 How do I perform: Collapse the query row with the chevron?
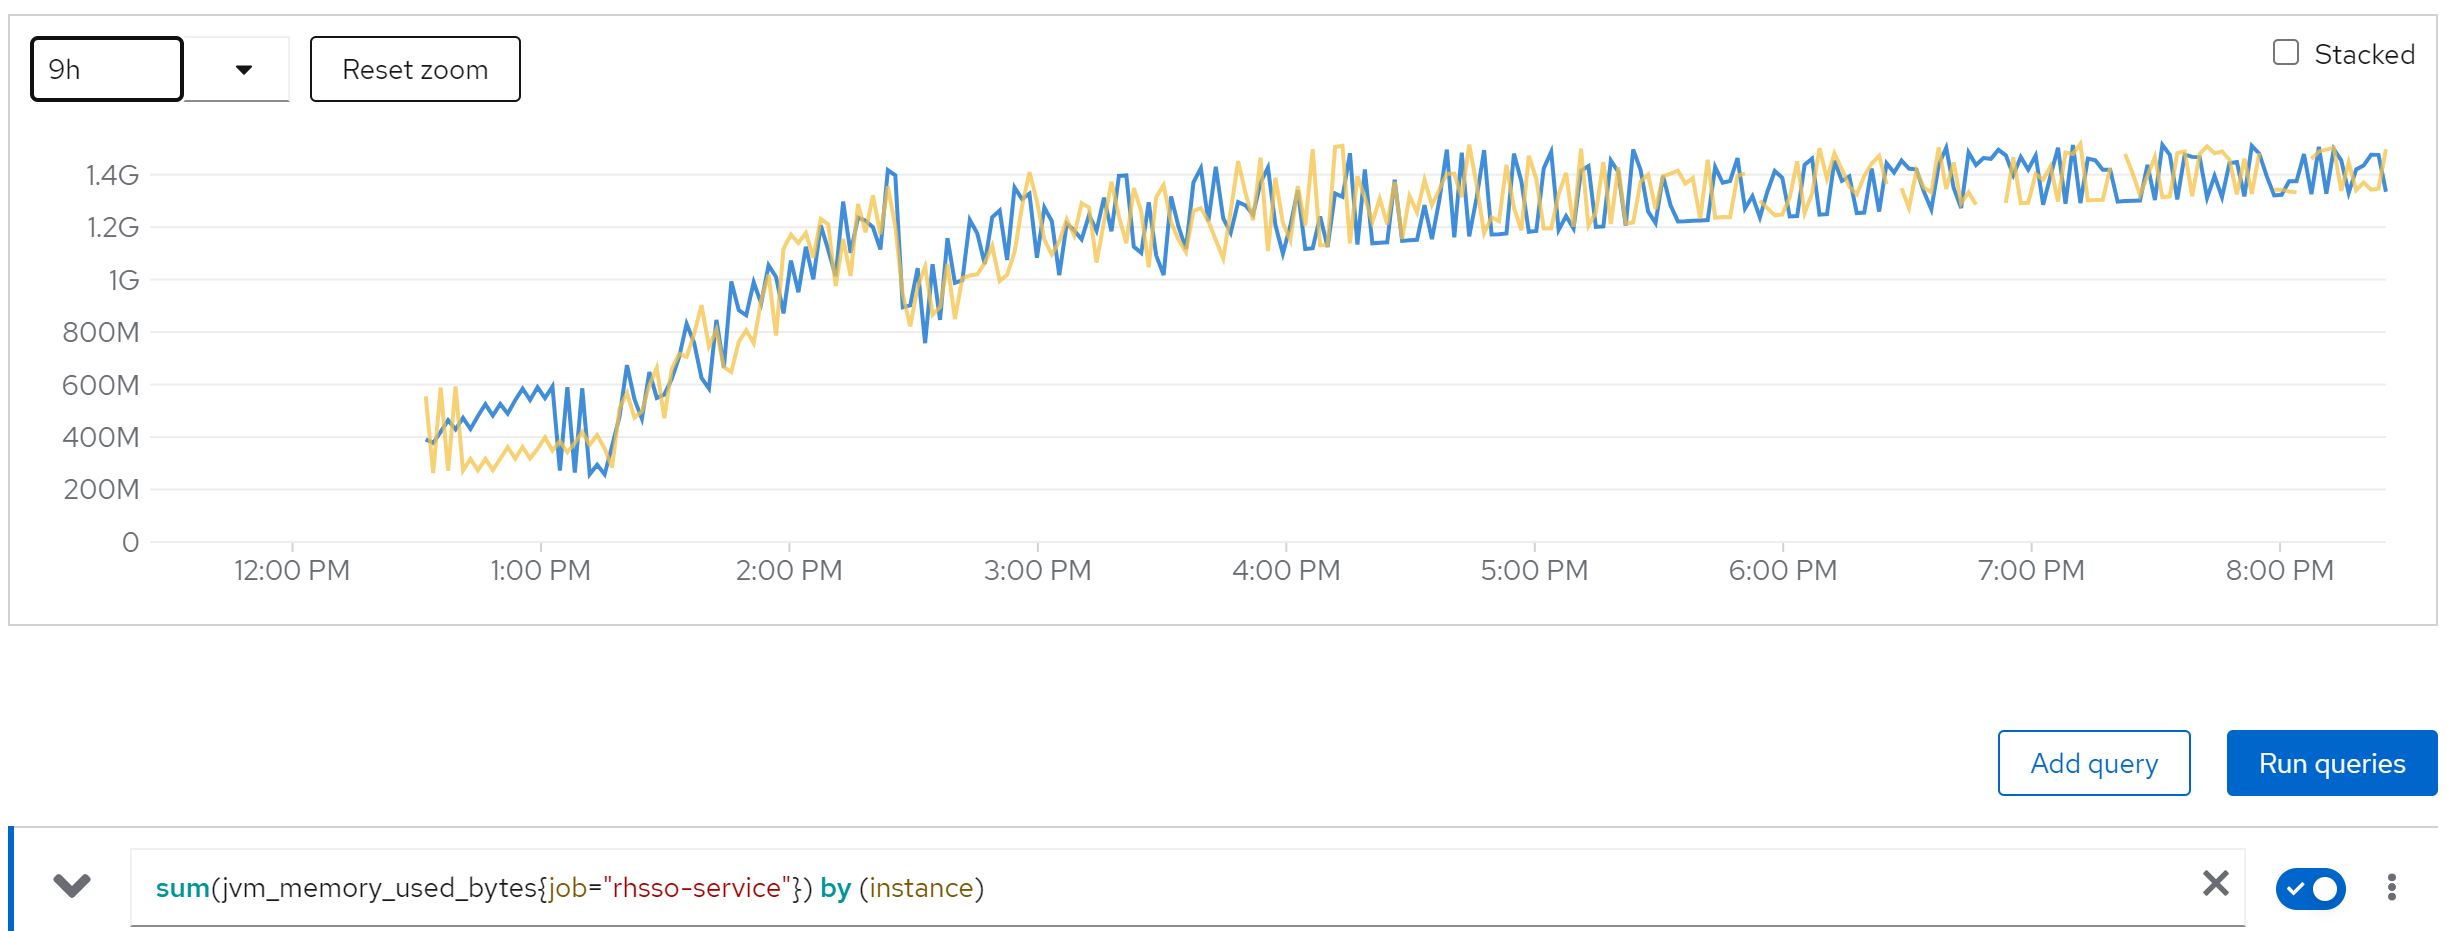(72, 886)
